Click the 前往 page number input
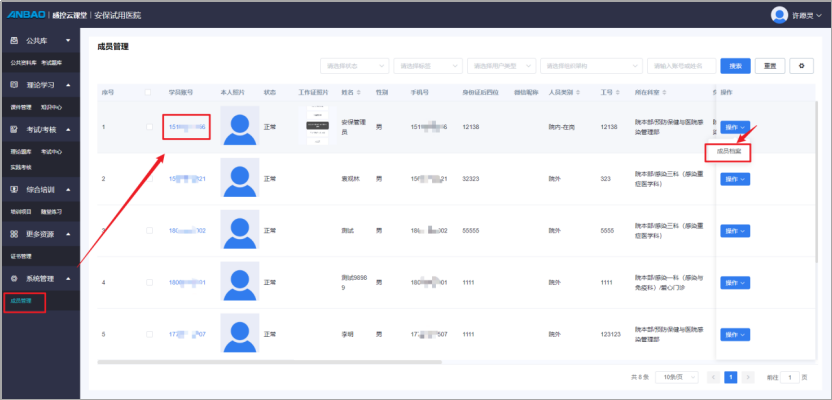 (790, 377)
